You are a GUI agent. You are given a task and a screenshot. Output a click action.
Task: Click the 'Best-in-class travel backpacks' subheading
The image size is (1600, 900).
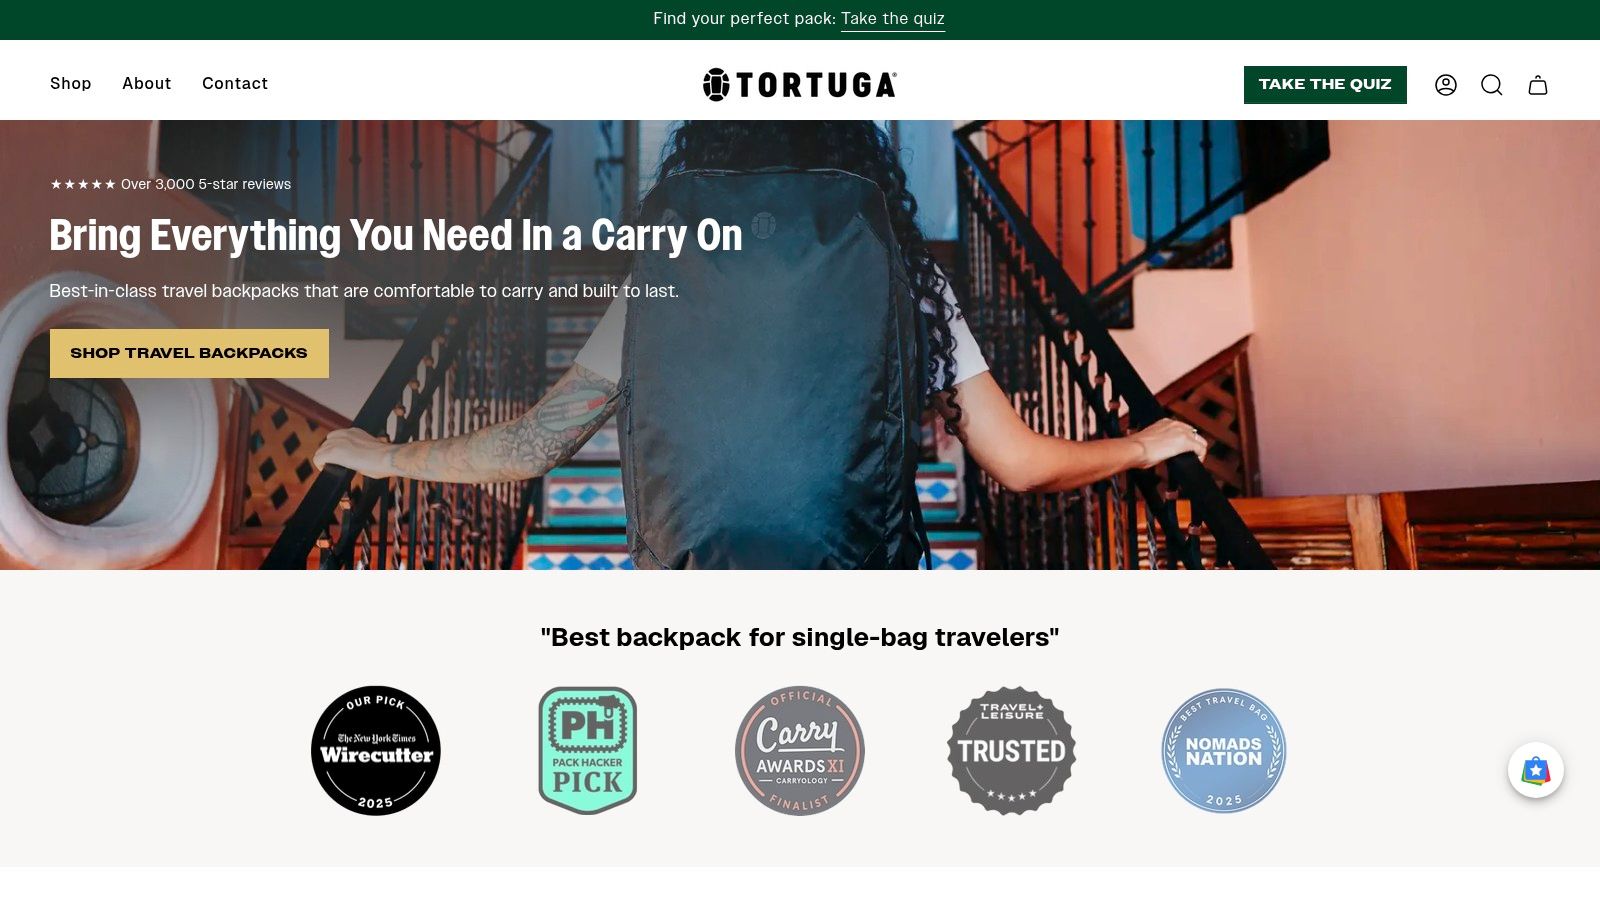pos(364,291)
